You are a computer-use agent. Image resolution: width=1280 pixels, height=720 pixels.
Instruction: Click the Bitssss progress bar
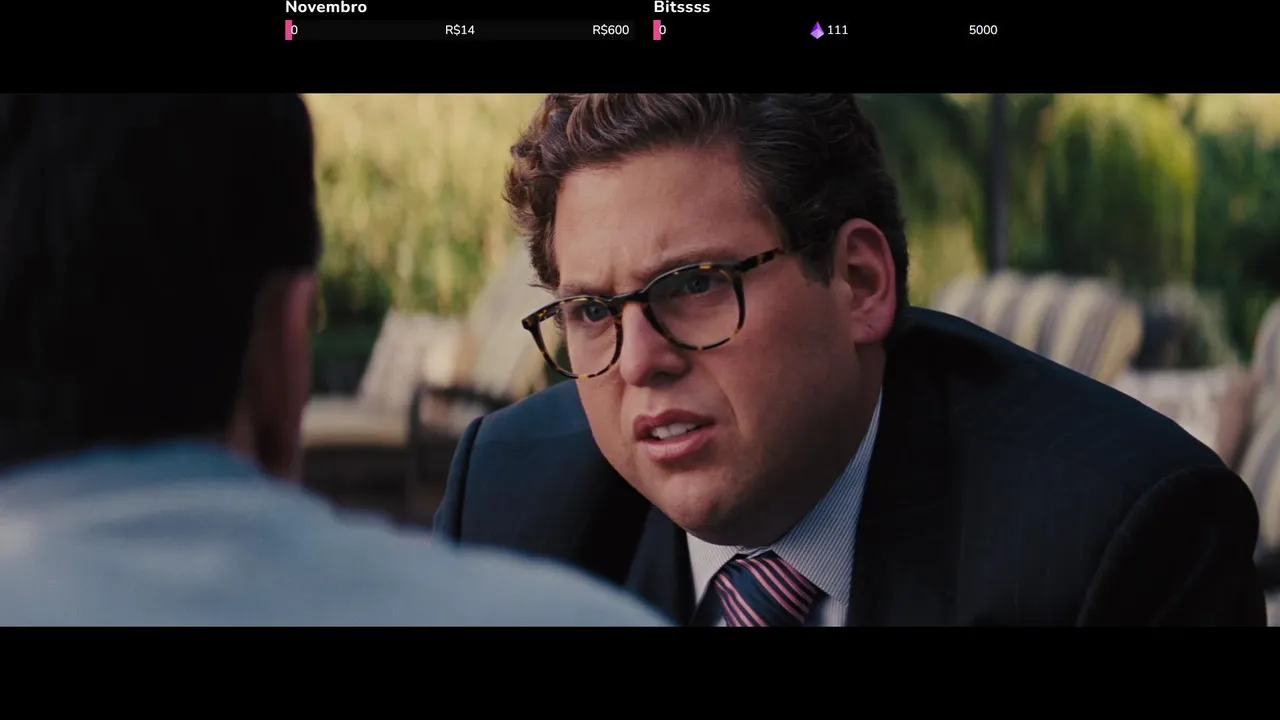click(x=828, y=30)
